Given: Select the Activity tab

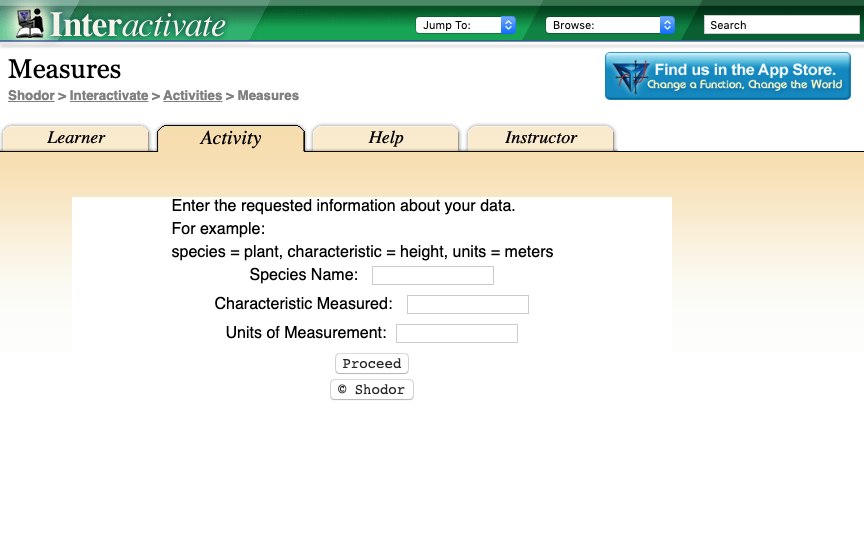Looking at the screenshot, I should [231, 138].
